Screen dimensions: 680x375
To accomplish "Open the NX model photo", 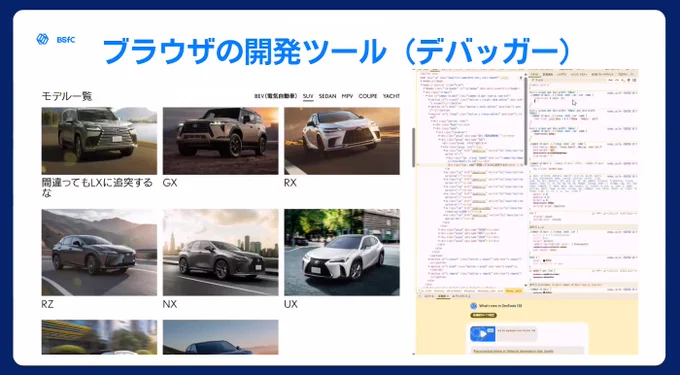I will (x=220, y=252).
